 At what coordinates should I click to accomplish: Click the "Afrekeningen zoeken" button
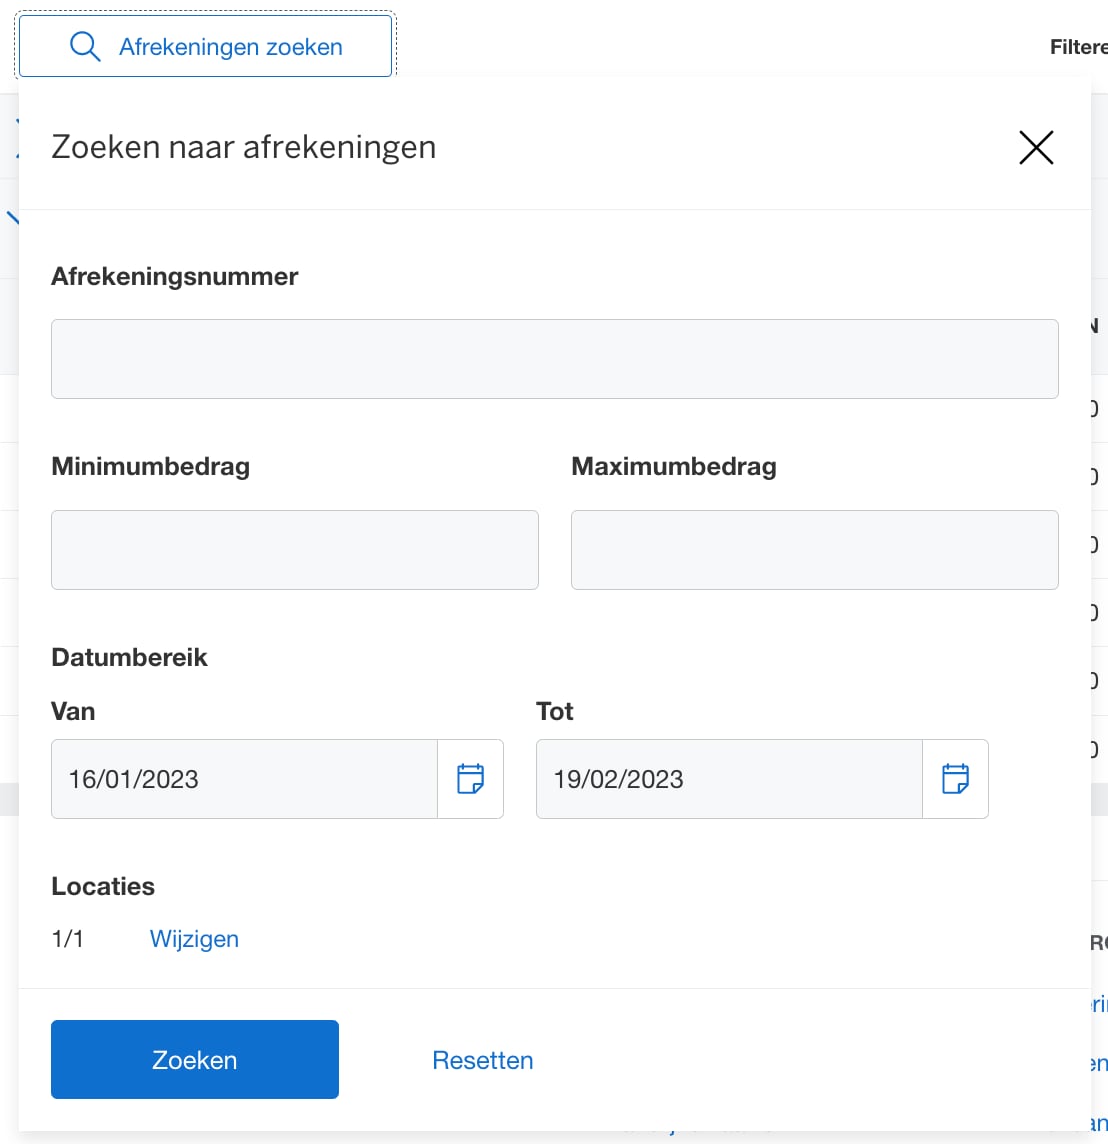(x=206, y=45)
